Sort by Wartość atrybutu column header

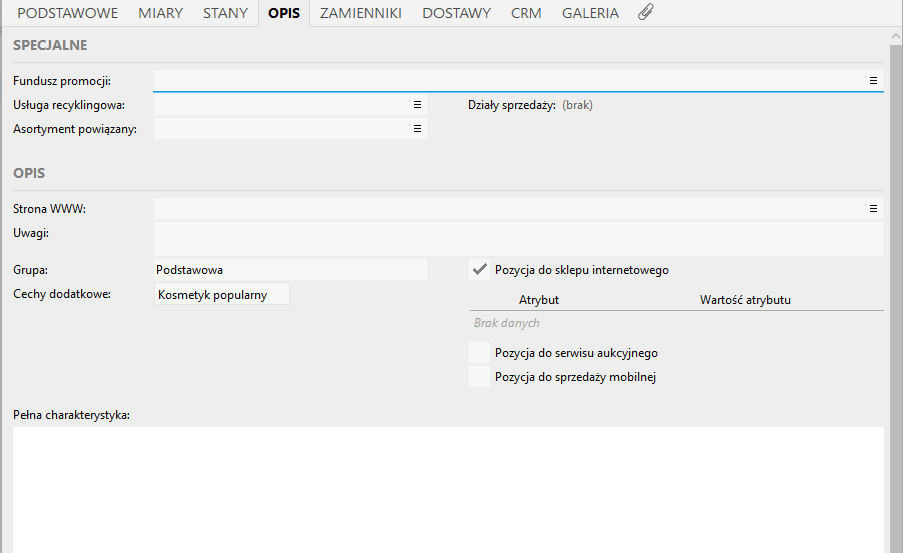click(752, 300)
